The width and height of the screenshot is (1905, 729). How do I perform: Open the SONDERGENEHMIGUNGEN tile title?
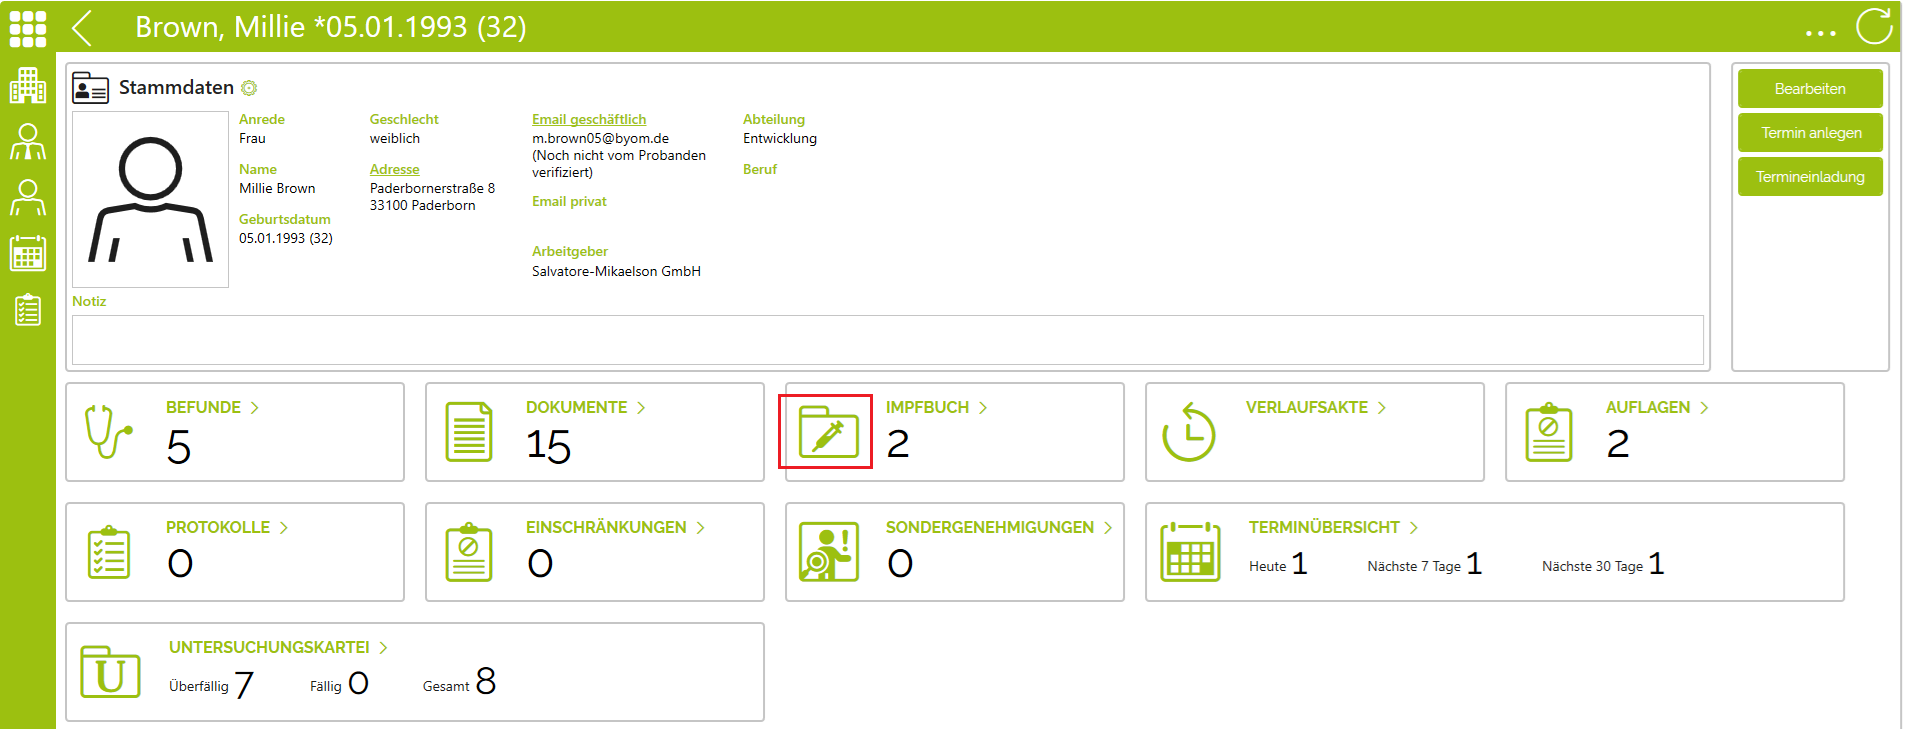[x=990, y=528]
